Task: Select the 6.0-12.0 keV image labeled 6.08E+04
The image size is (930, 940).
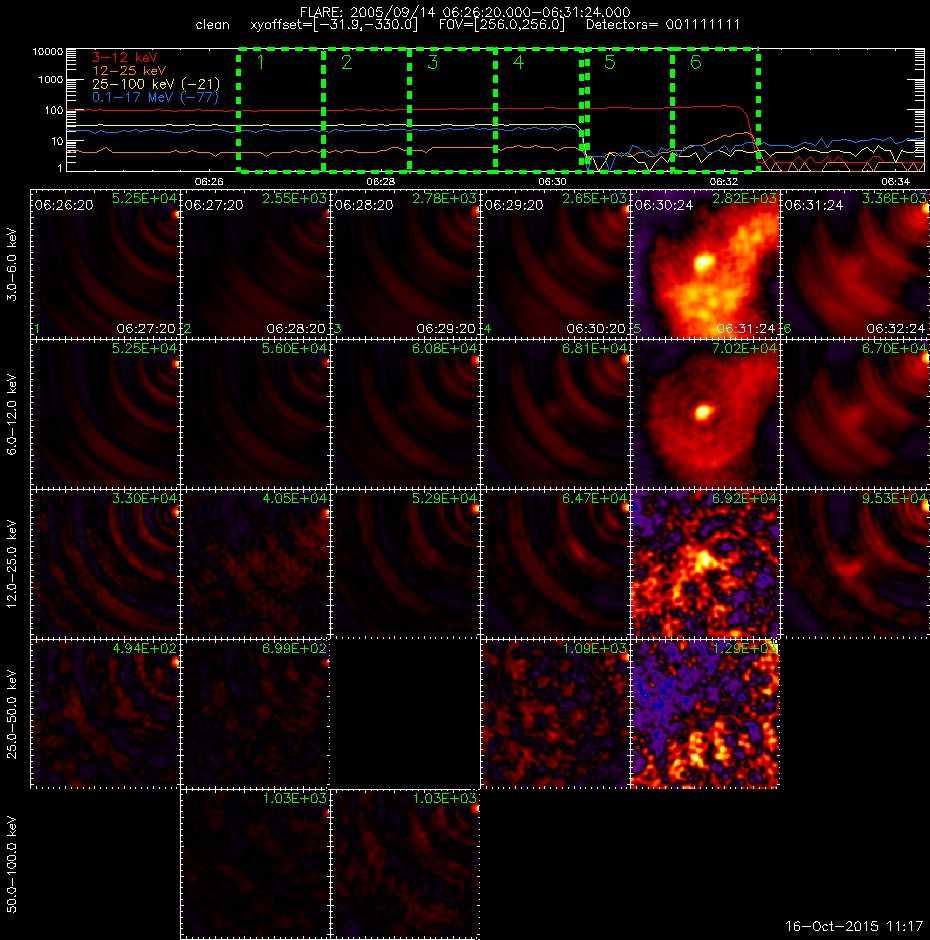Action: [x=405, y=414]
